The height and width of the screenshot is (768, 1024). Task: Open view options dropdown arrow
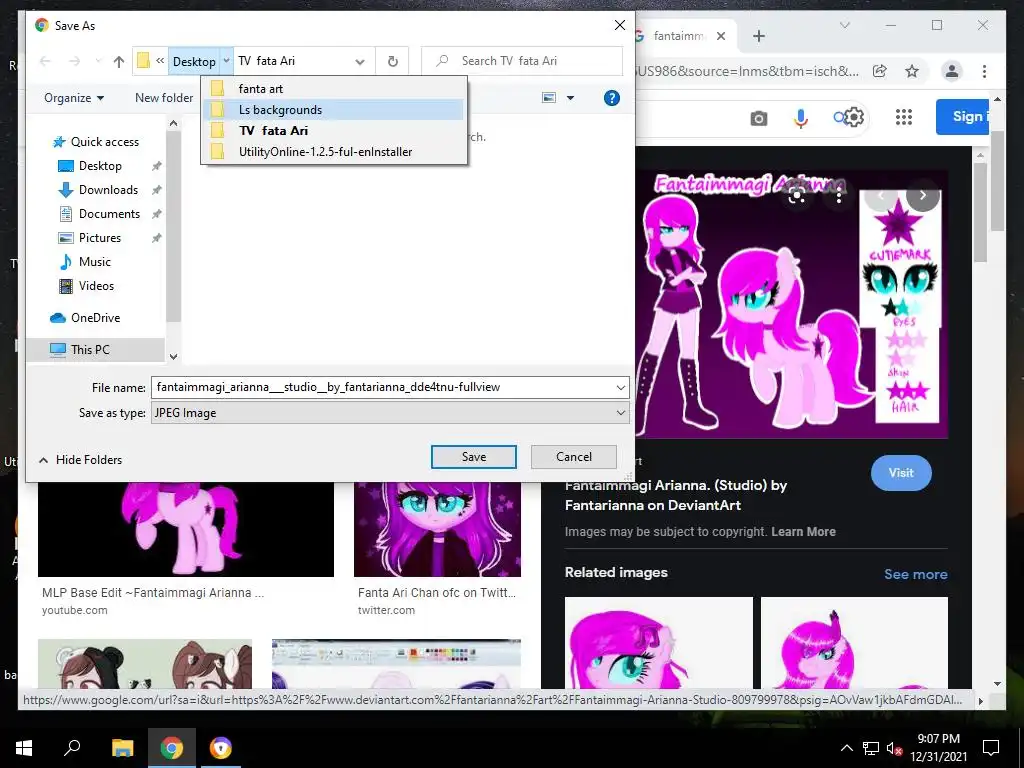click(570, 98)
